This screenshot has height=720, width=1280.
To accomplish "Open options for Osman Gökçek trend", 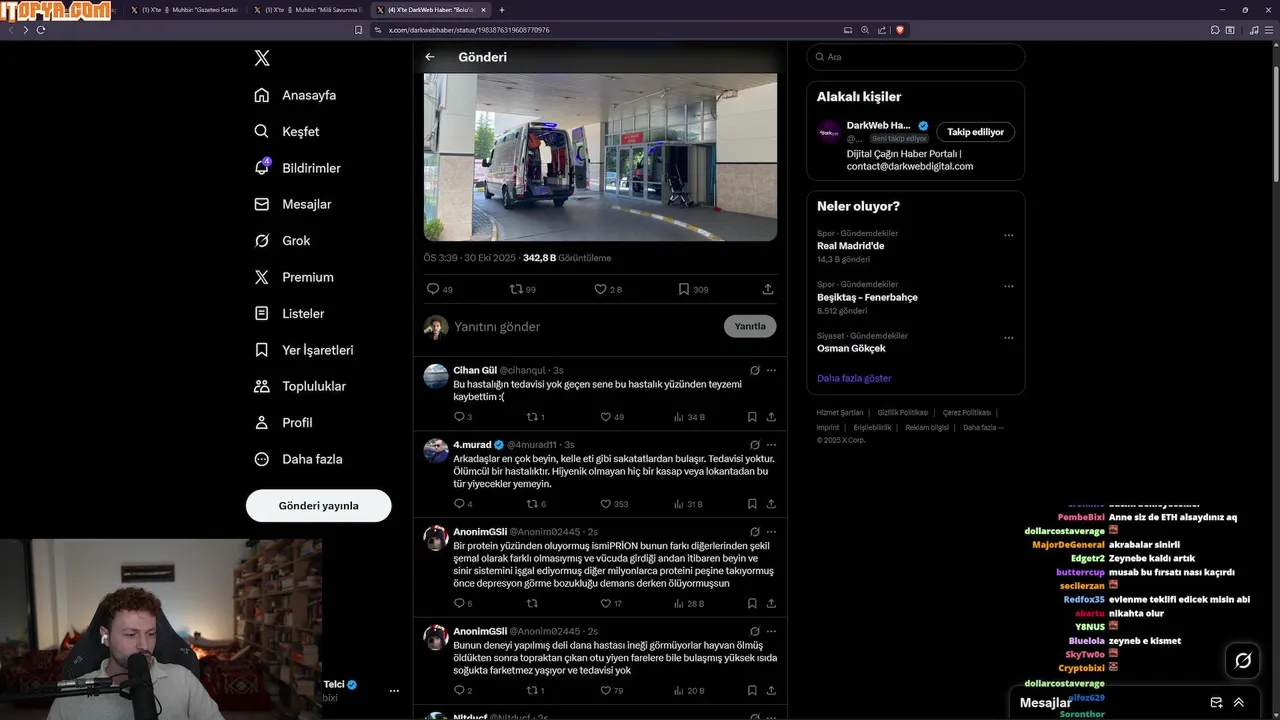I will point(1008,337).
